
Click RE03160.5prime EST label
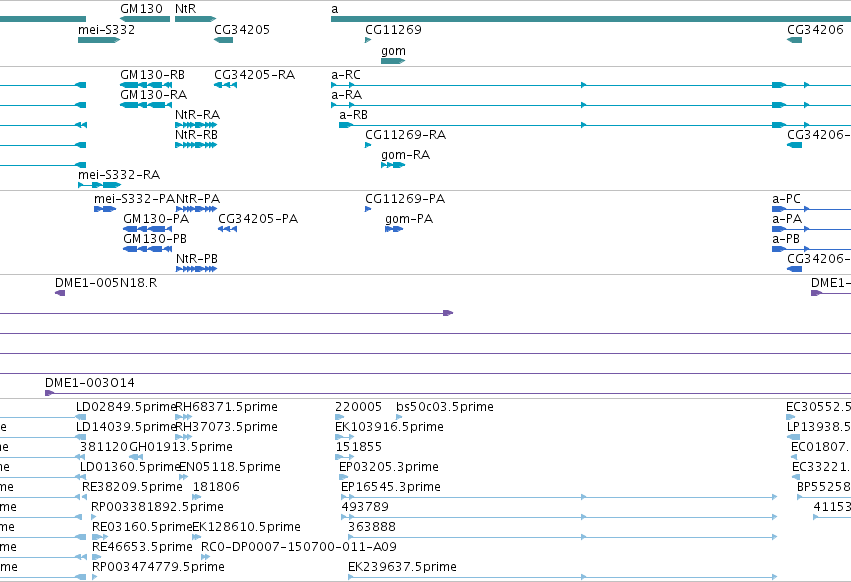(142, 527)
